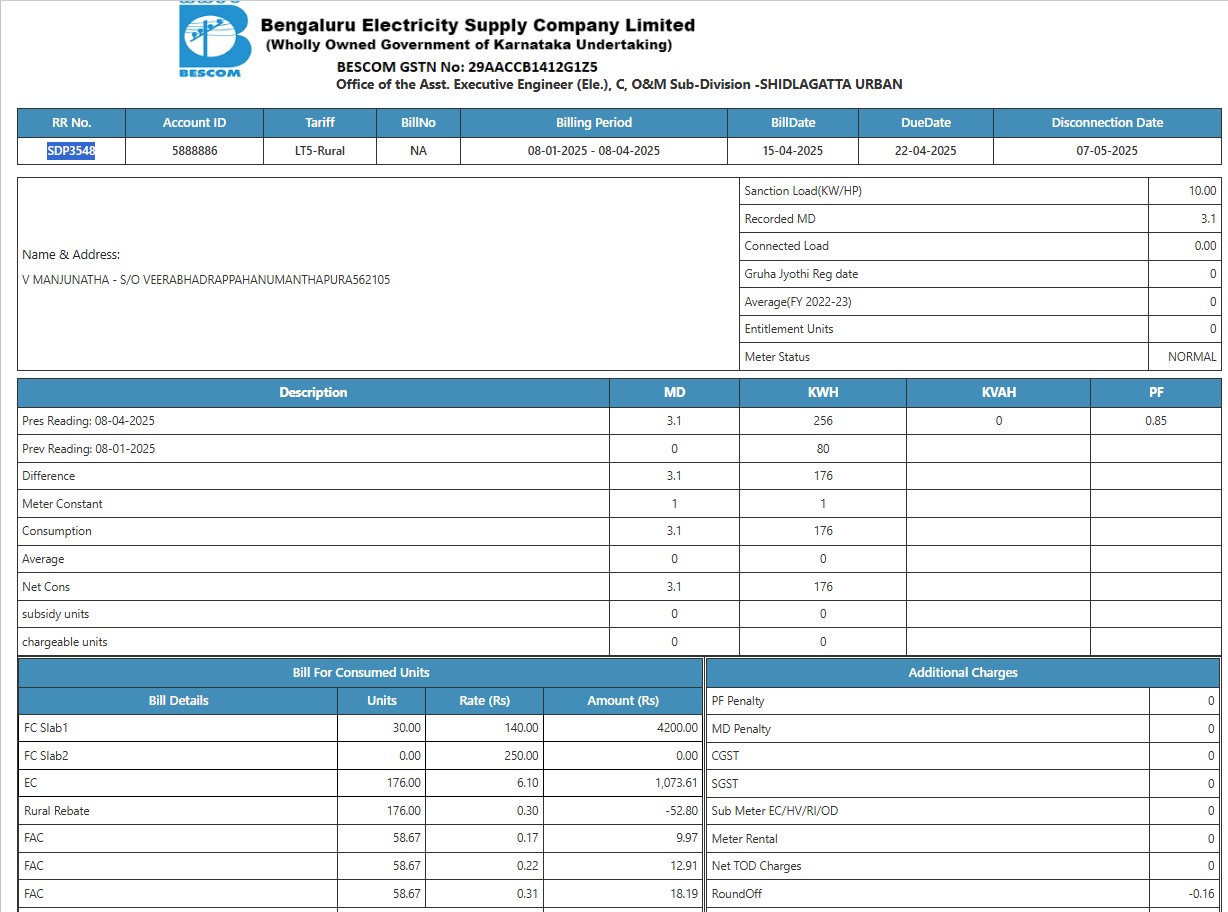Click the Description column header
This screenshot has height=912, width=1228.
click(313, 393)
